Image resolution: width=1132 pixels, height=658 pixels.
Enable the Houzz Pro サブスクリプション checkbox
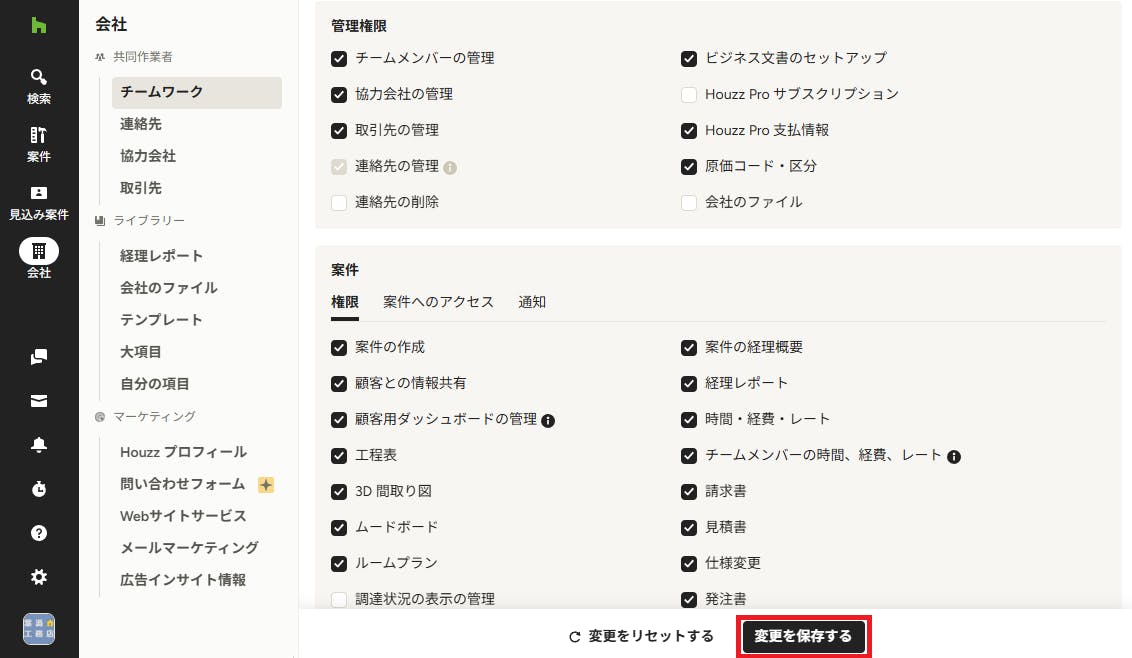[x=689, y=95]
